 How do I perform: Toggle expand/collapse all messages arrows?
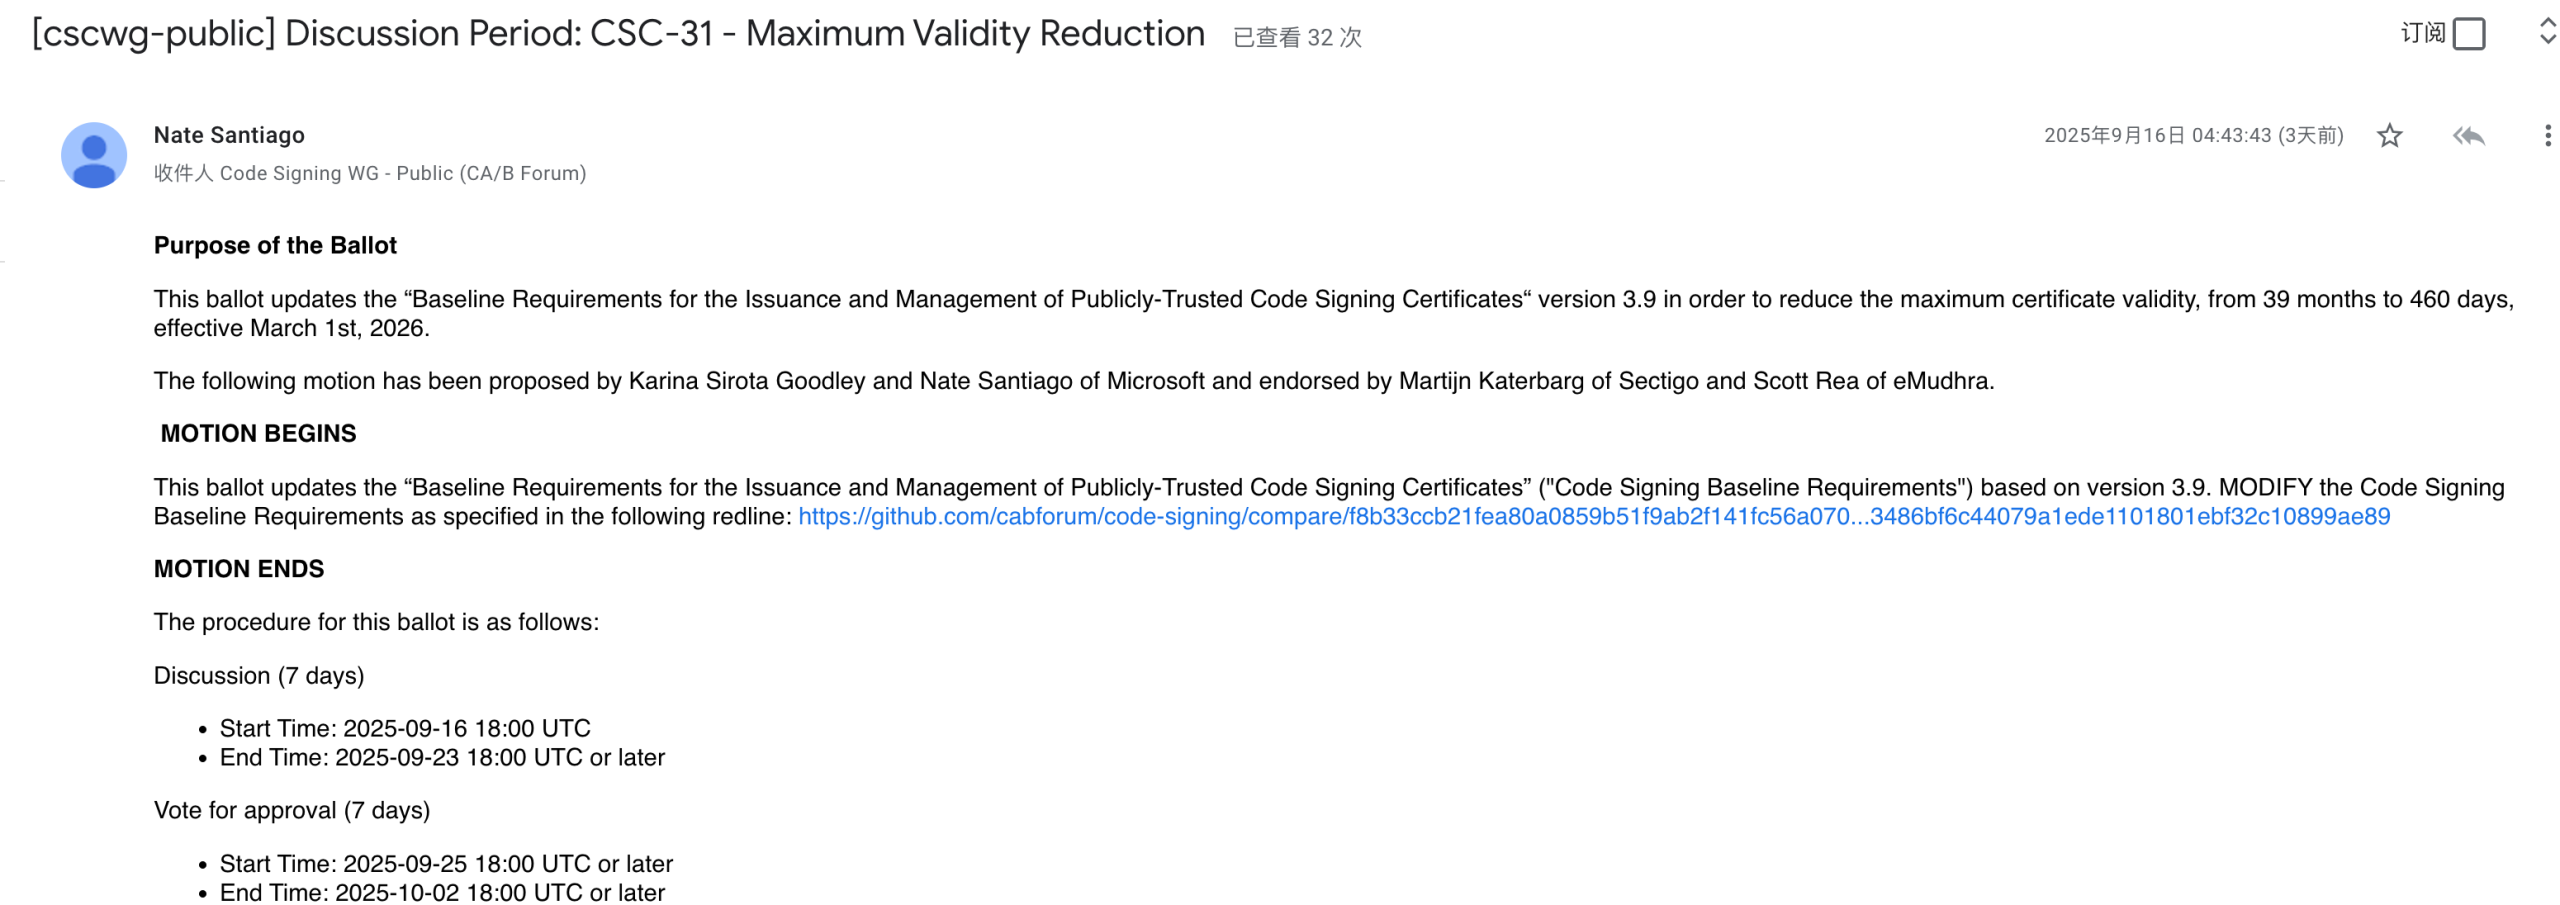(x=2546, y=32)
